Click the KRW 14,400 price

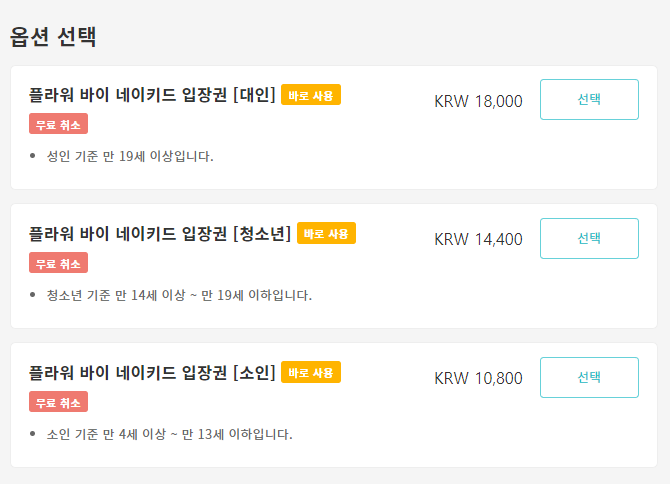(x=478, y=239)
